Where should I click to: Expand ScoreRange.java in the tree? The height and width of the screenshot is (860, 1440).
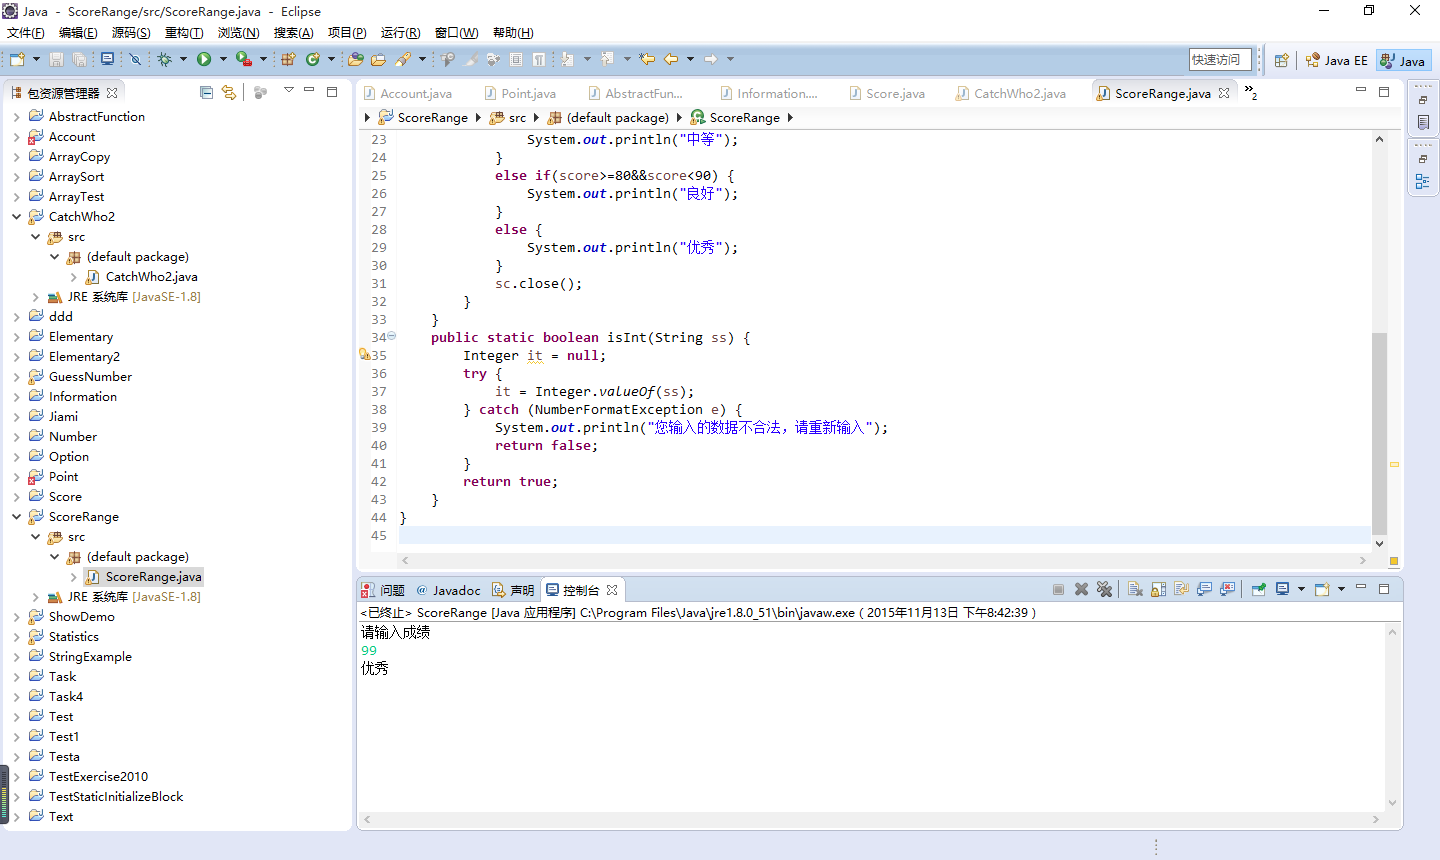tap(74, 576)
